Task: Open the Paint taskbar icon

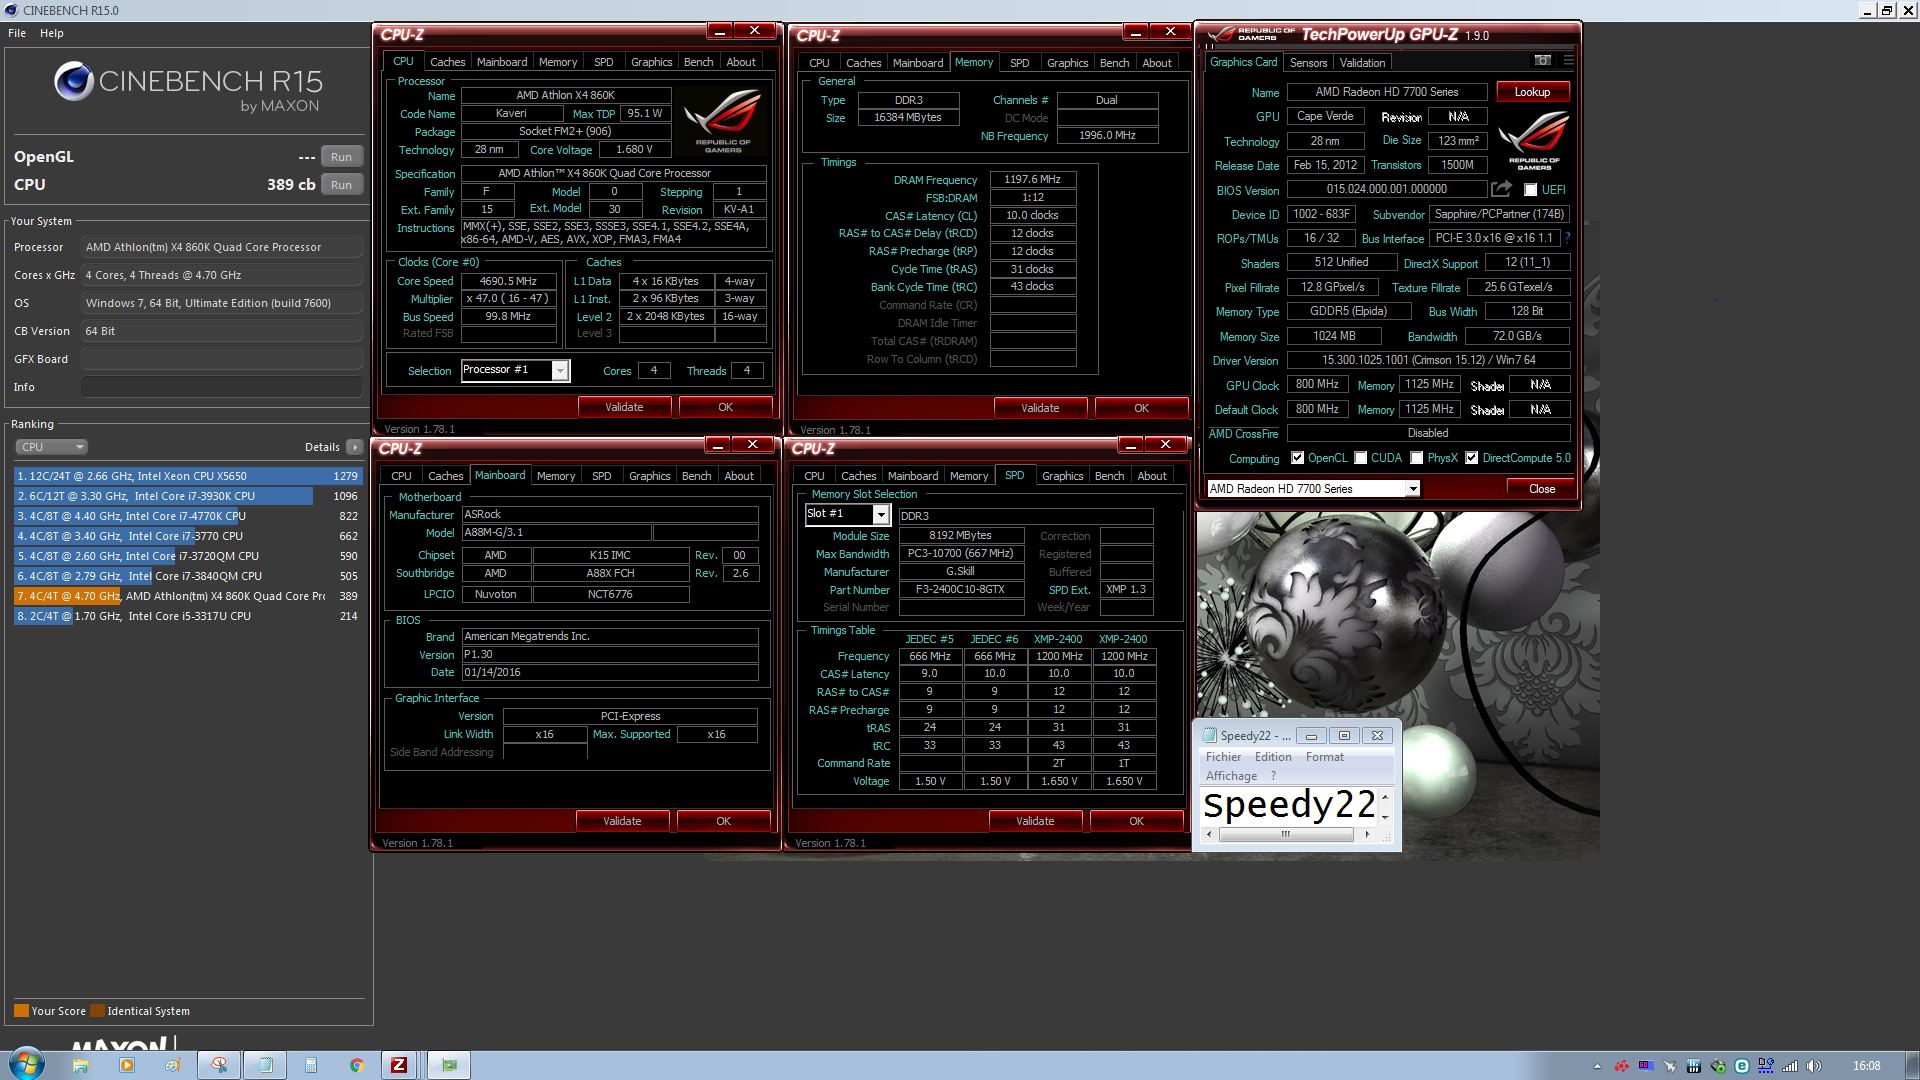Action: pyautogui.click(x=173, y=1065)
